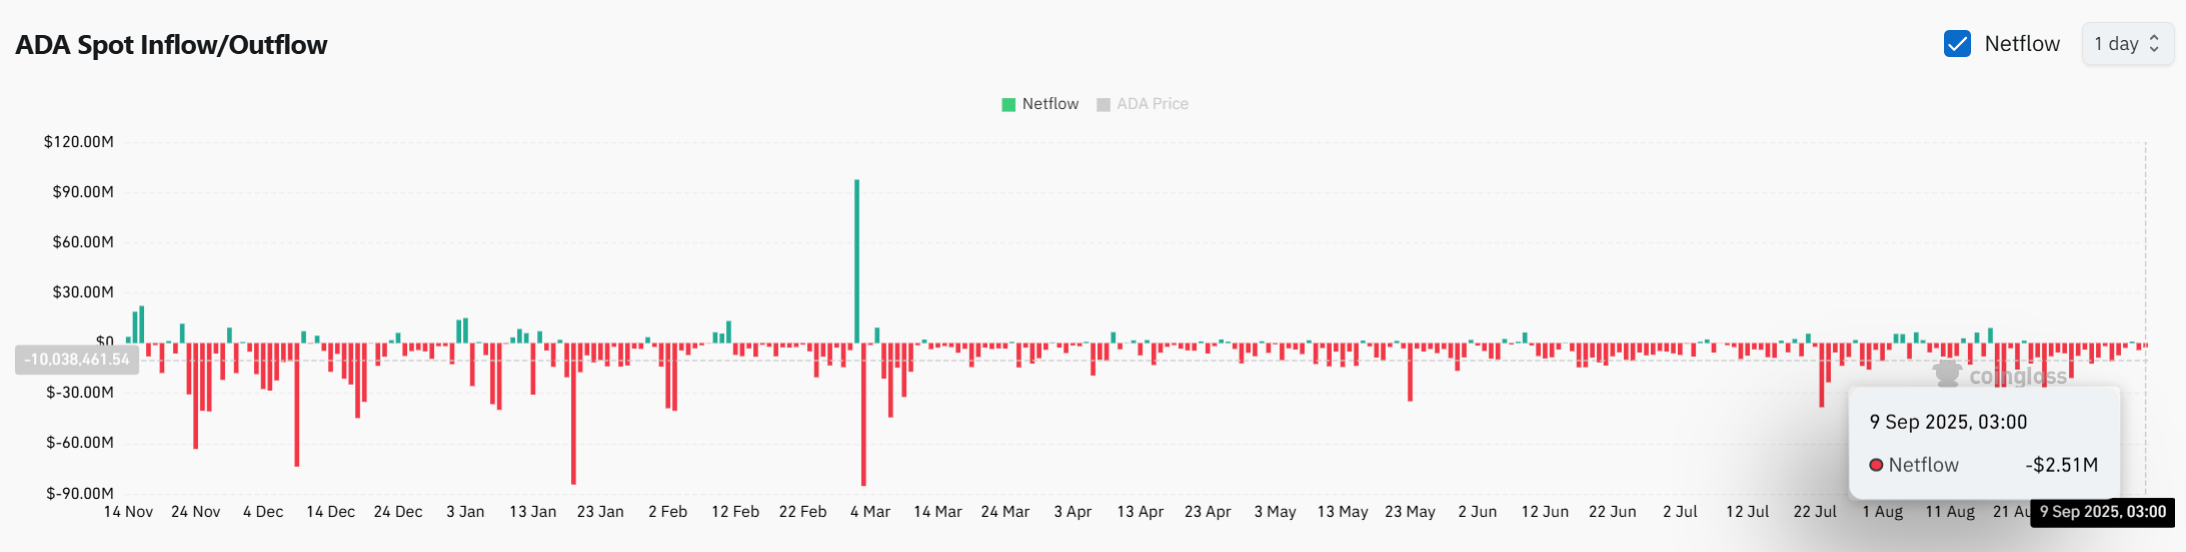Click the coinglass watermark logo
This screenshot has height=552, width=2186.
1946,375
